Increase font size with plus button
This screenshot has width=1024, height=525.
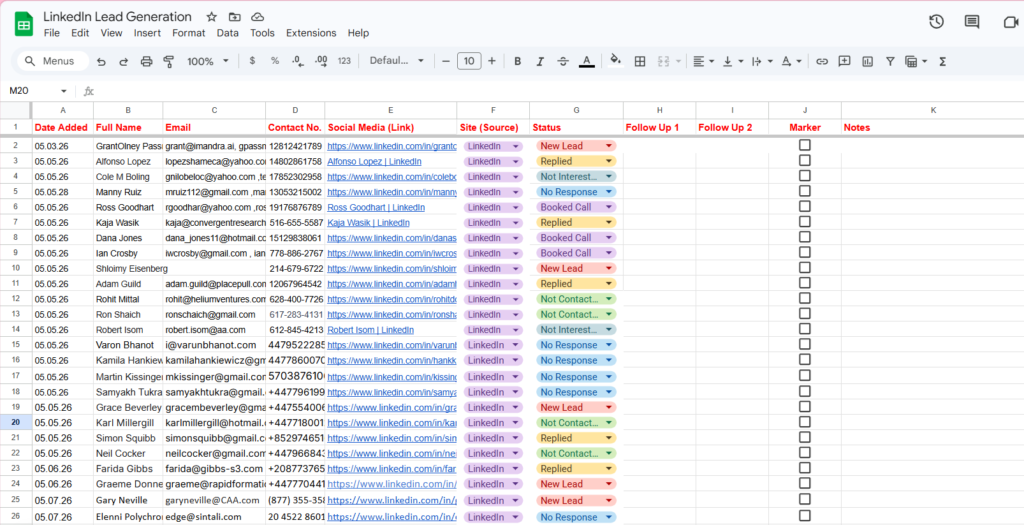(492, 61)
